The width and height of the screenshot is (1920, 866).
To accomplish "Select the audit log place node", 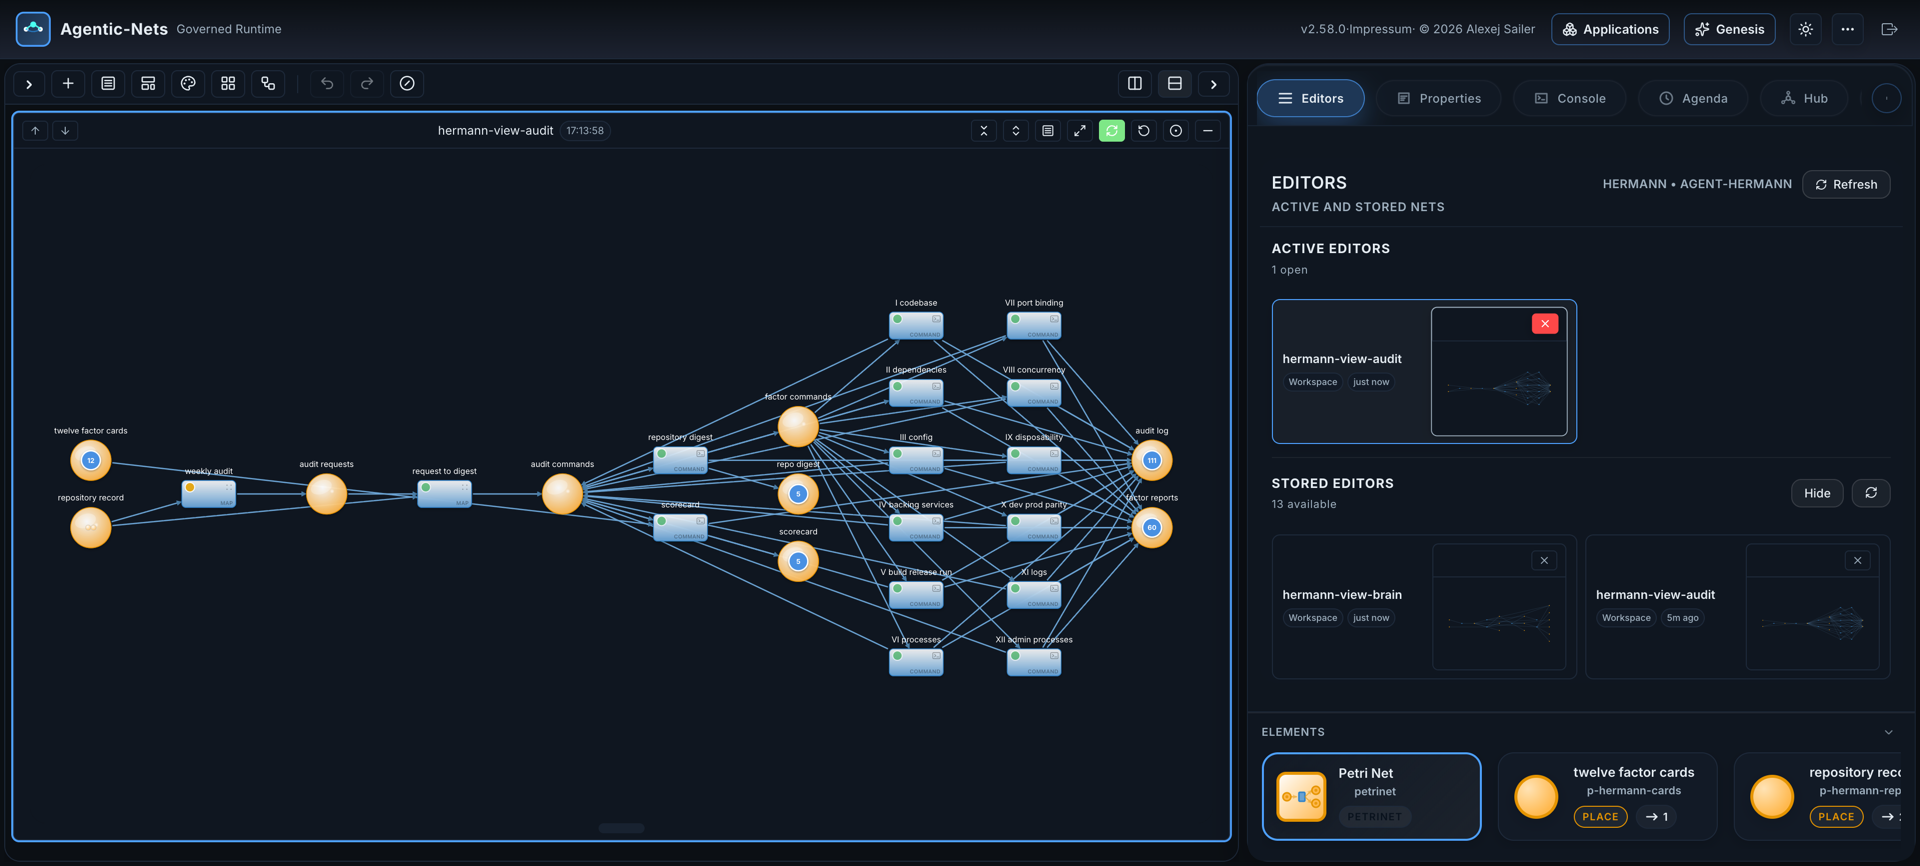I will (x=1152, y=460).
